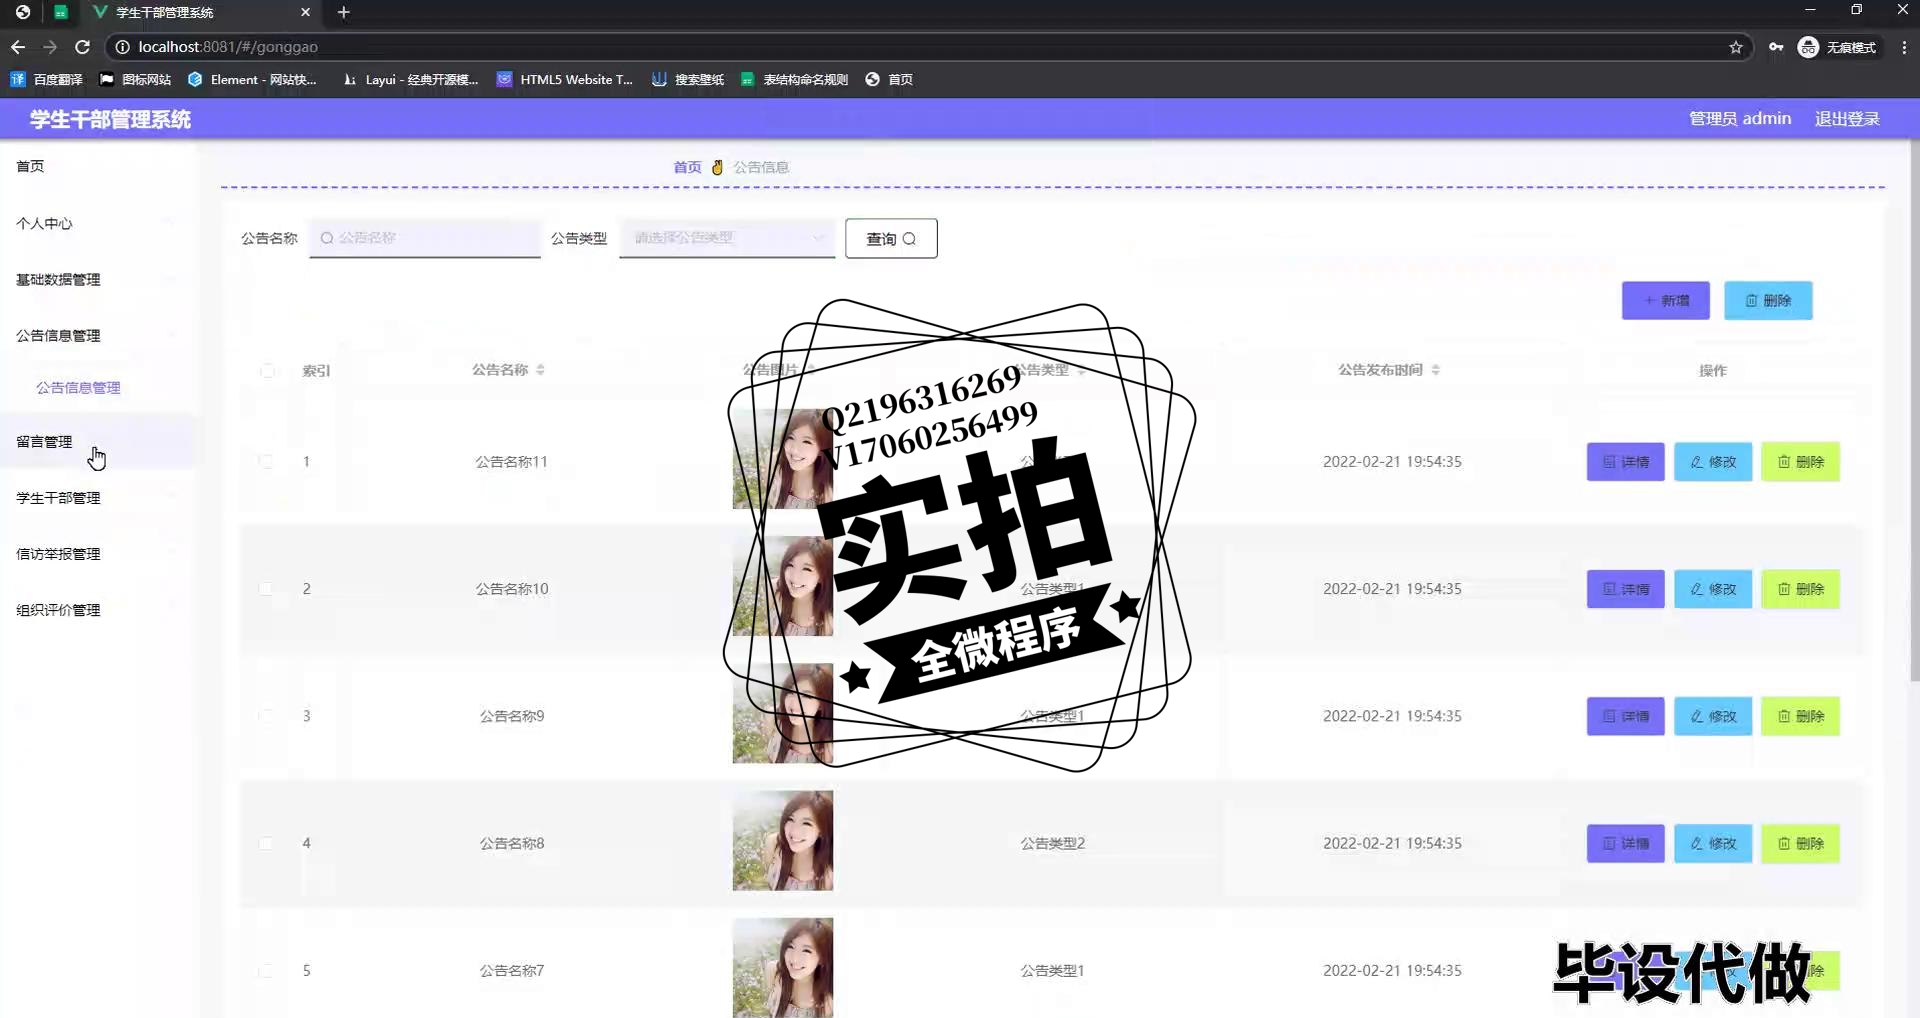Open the 表结构命名规则 bookmark
This screenshot has width=1920, height=1018.
pos(794,79)
